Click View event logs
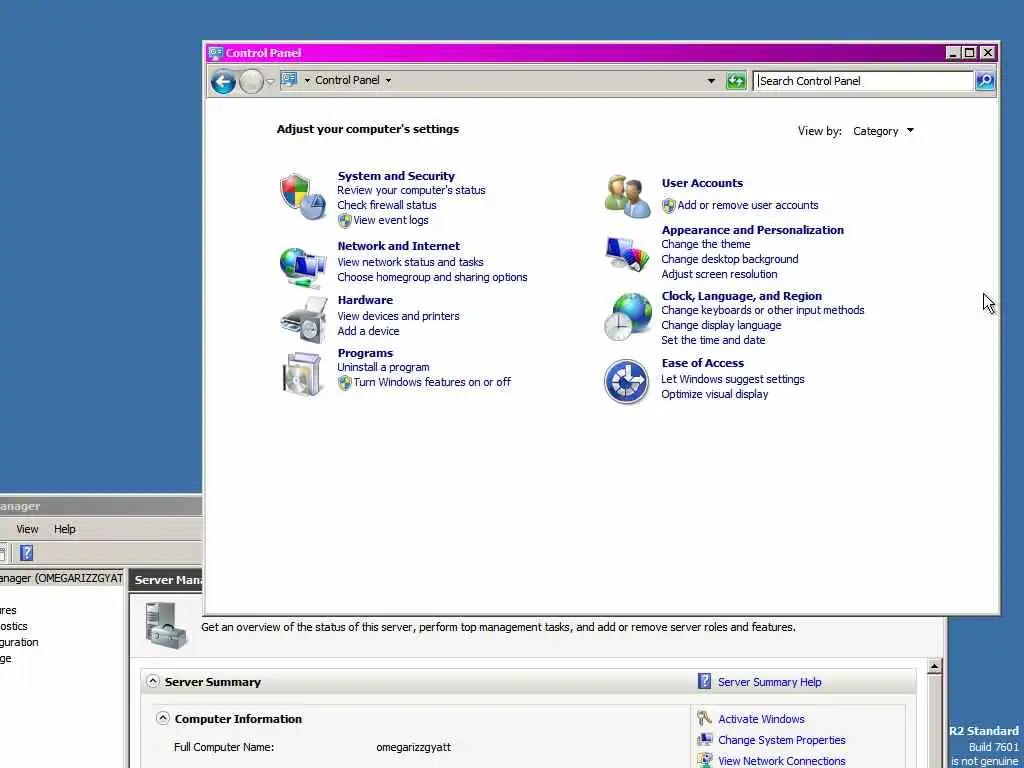The width and height of the screenshot is (1024, 768). click(x=391, y=220)
